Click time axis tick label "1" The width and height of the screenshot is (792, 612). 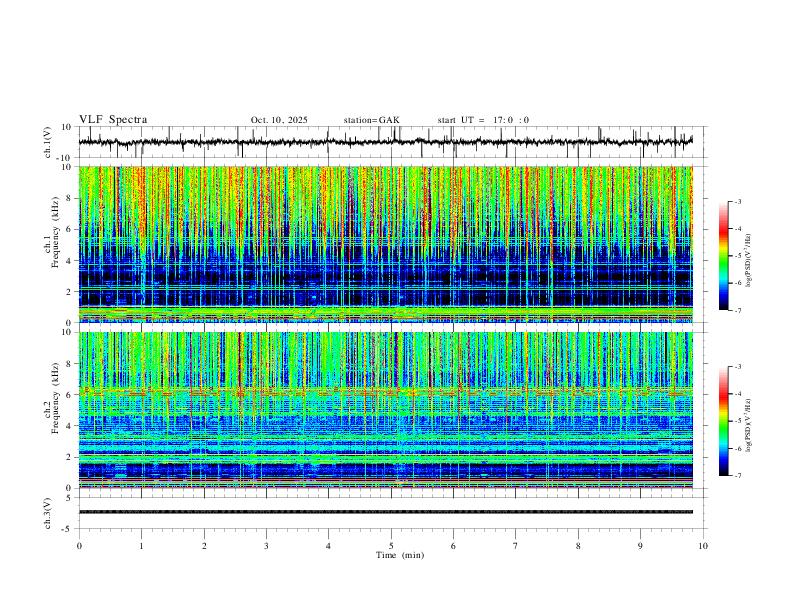(141, 546)
